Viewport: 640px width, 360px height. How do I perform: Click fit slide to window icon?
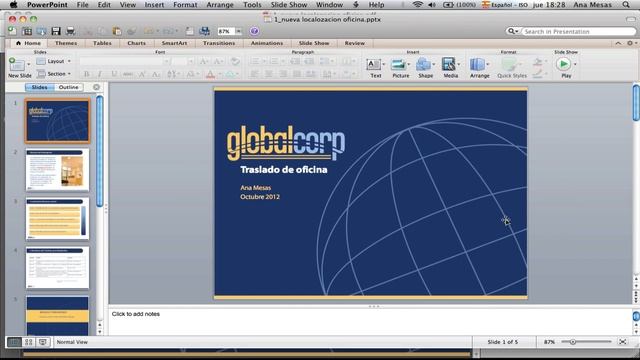click(x=622, y=342)
